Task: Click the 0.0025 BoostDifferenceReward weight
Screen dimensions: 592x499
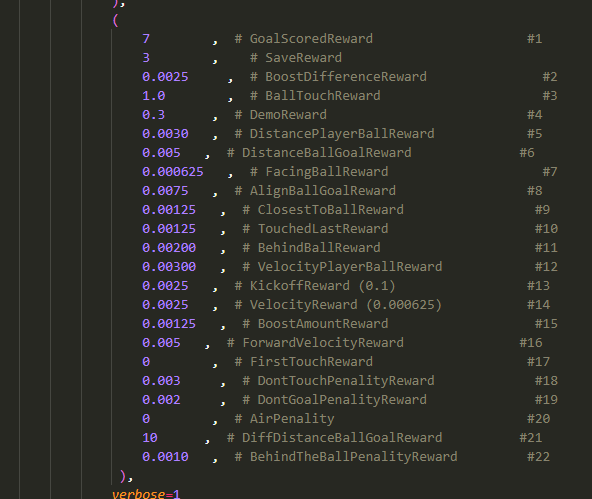Action: tap(165, 77)
